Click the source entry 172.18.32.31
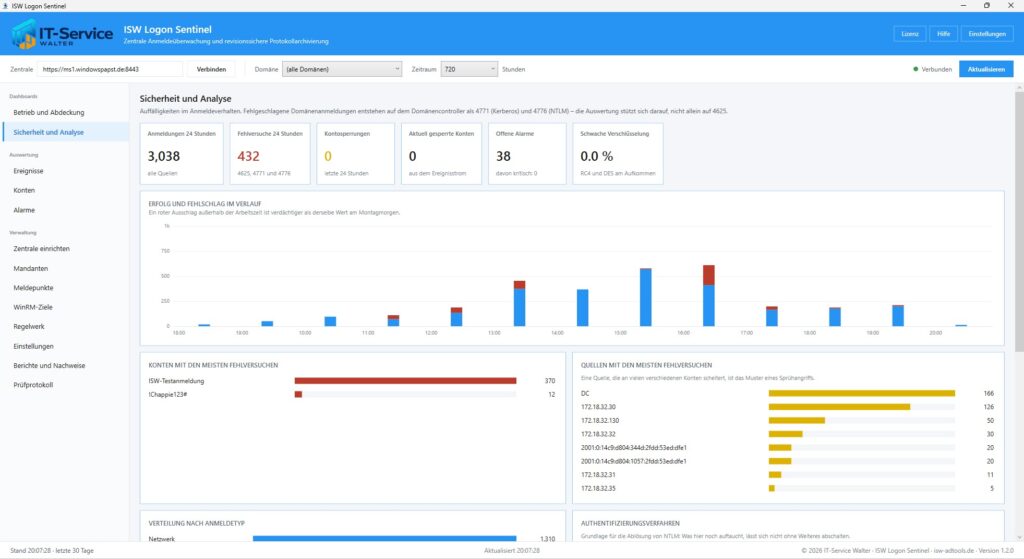1024x559 pixels. point(598,475)
